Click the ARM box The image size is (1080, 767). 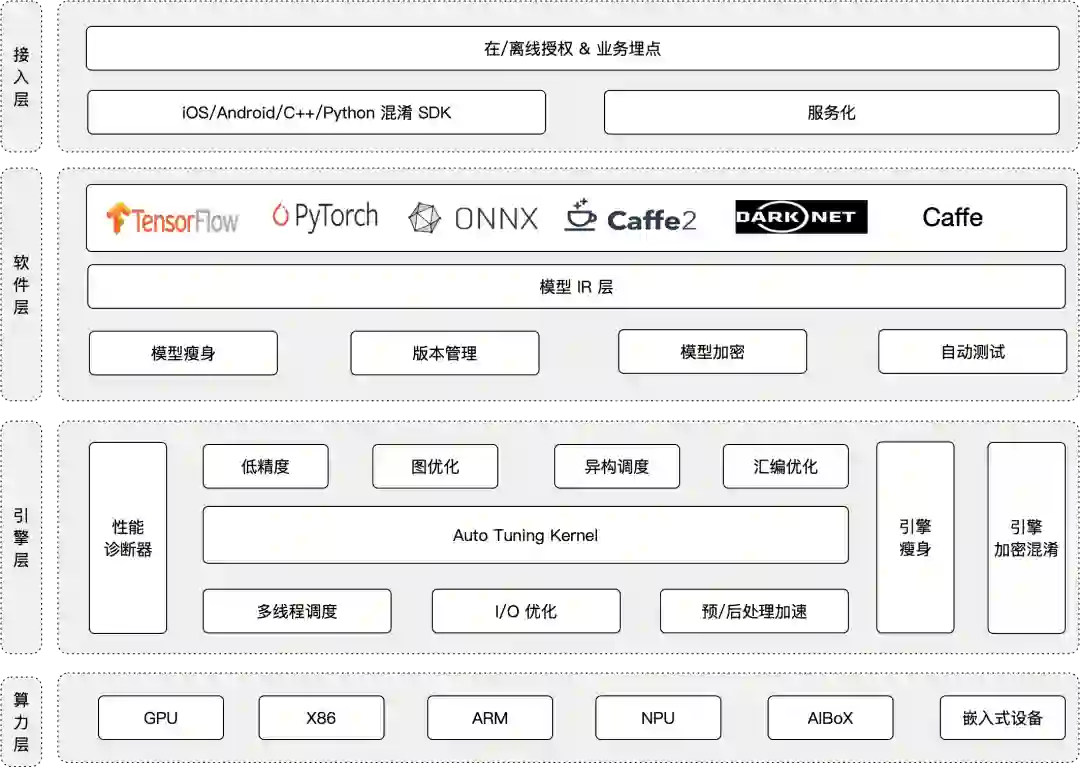(490, 717)
